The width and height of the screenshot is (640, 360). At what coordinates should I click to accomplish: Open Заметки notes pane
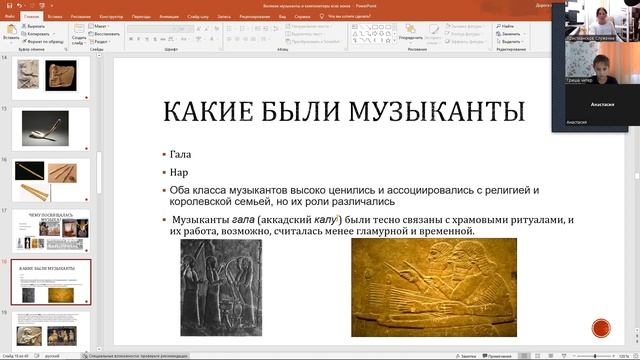coord(466,356)
